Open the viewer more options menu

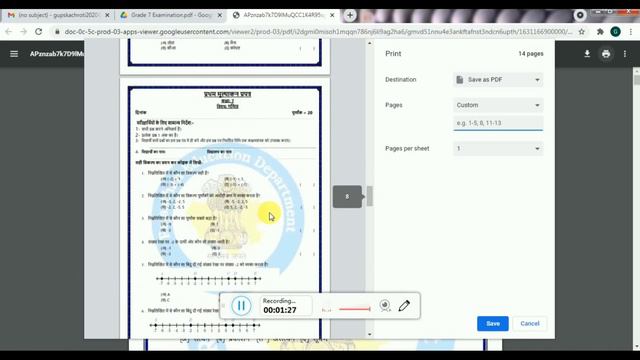[625, 54]
